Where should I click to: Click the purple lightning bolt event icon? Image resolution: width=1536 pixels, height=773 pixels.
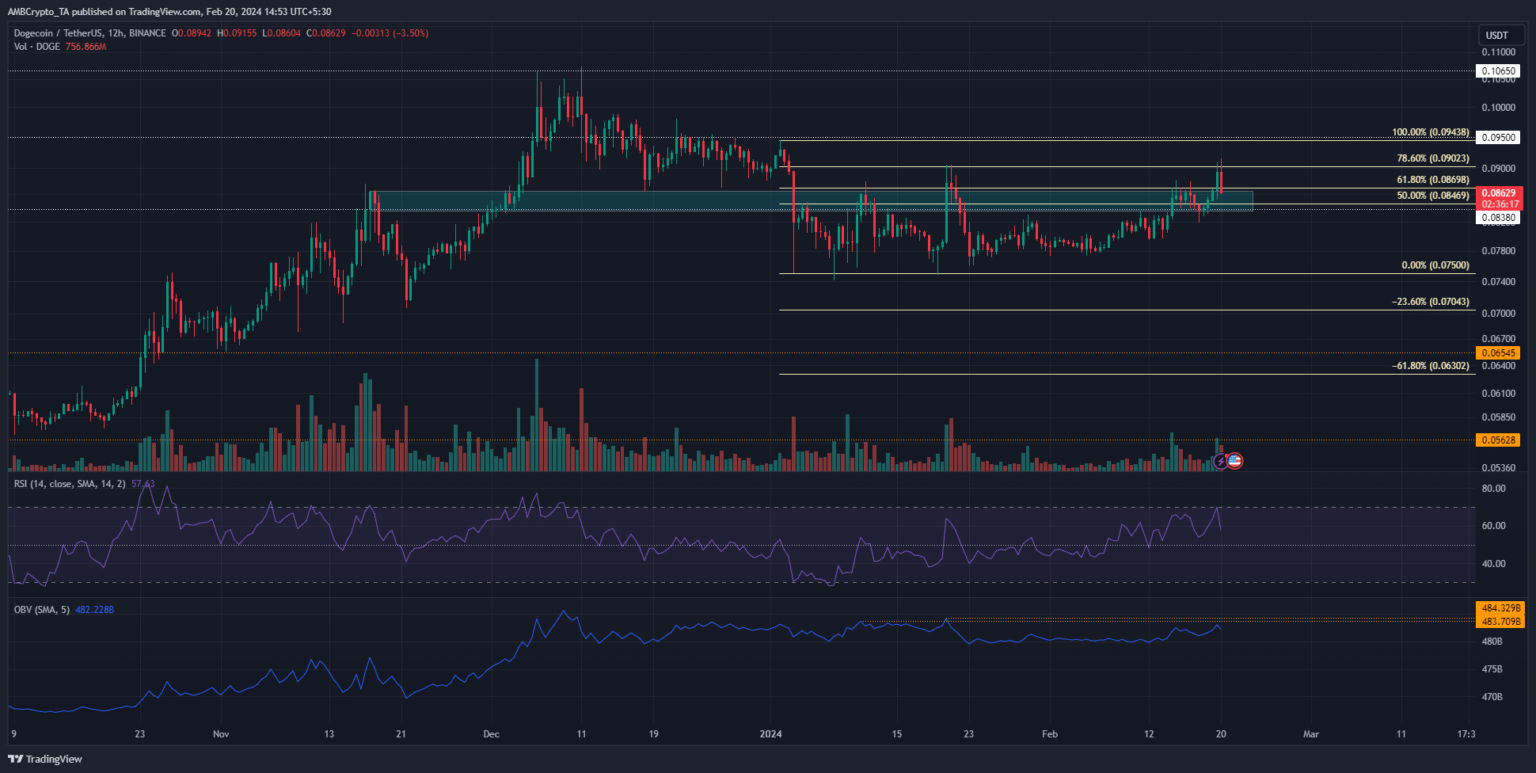point(1220,461)
